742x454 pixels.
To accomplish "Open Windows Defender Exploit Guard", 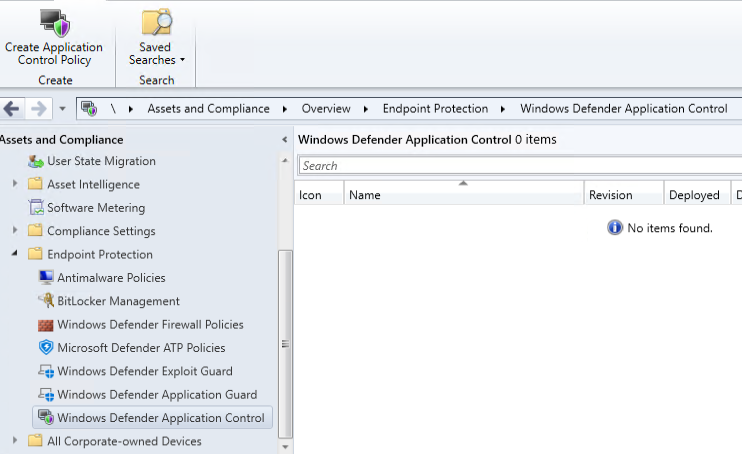I will [x=145, y=371].
